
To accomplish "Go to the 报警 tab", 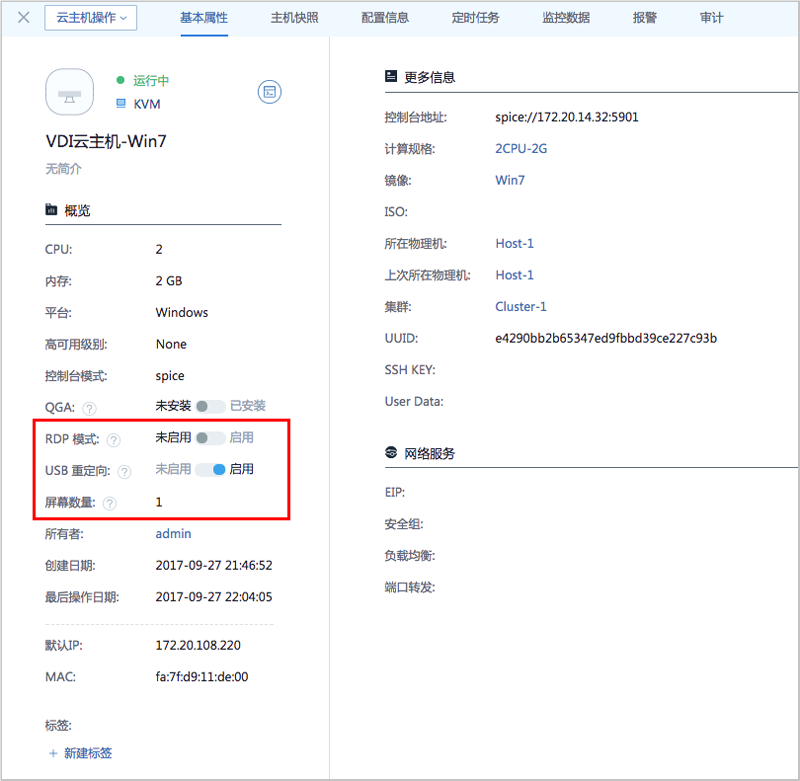I will (x=644, y=18).
